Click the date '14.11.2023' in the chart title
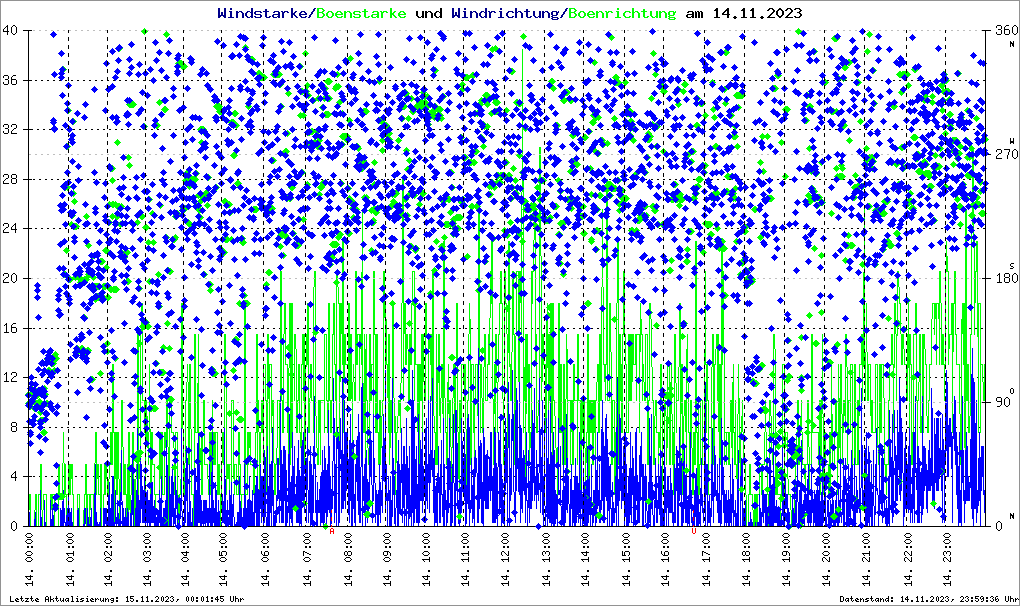Image resolution: width=1020 pixels, height=606 pixels. tap(758, 13)
